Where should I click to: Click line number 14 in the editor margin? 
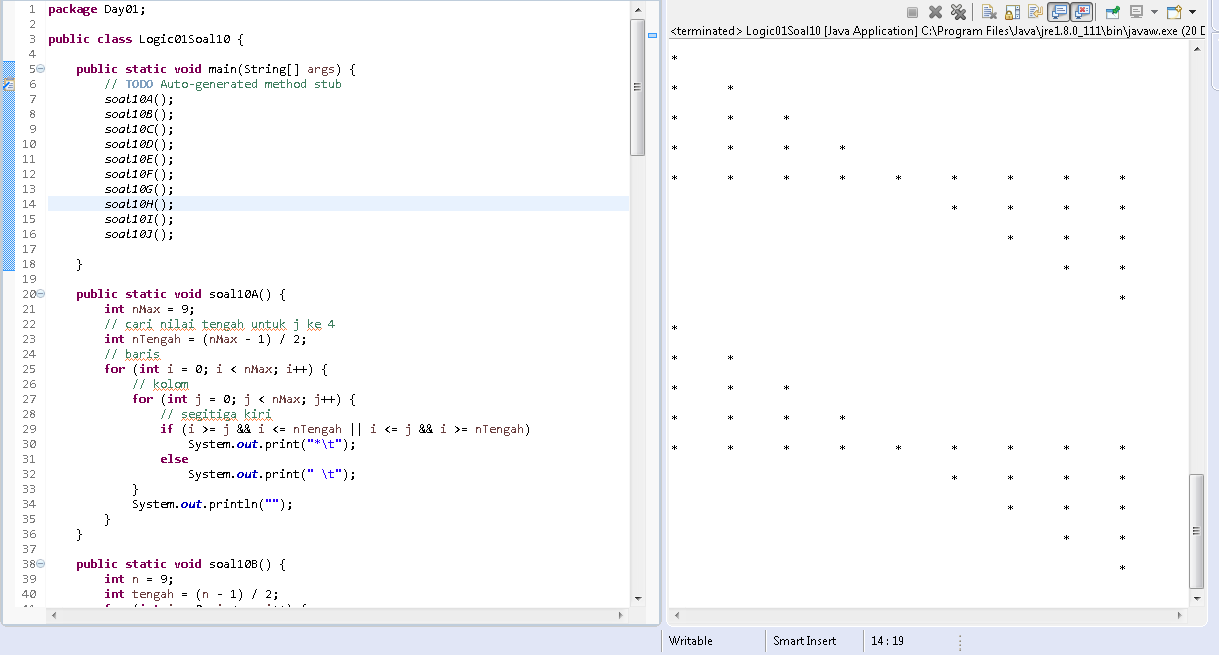point(29,203)
